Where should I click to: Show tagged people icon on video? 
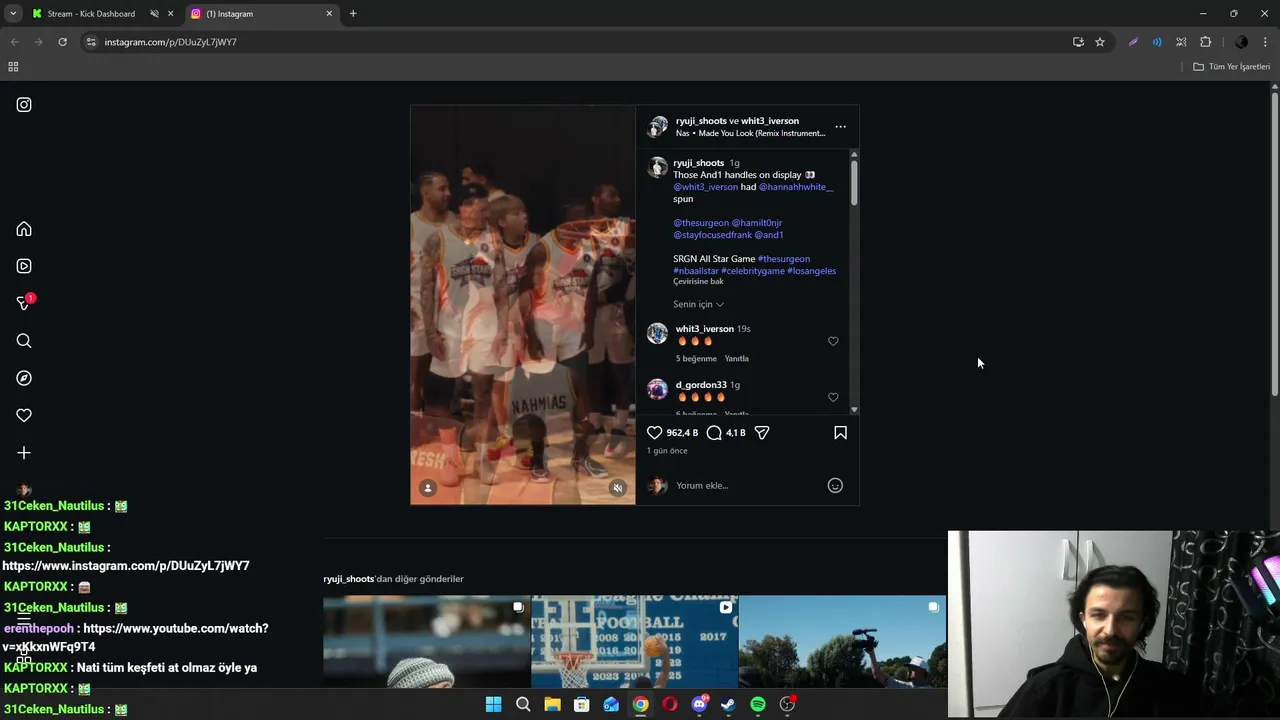click(428, 488)
